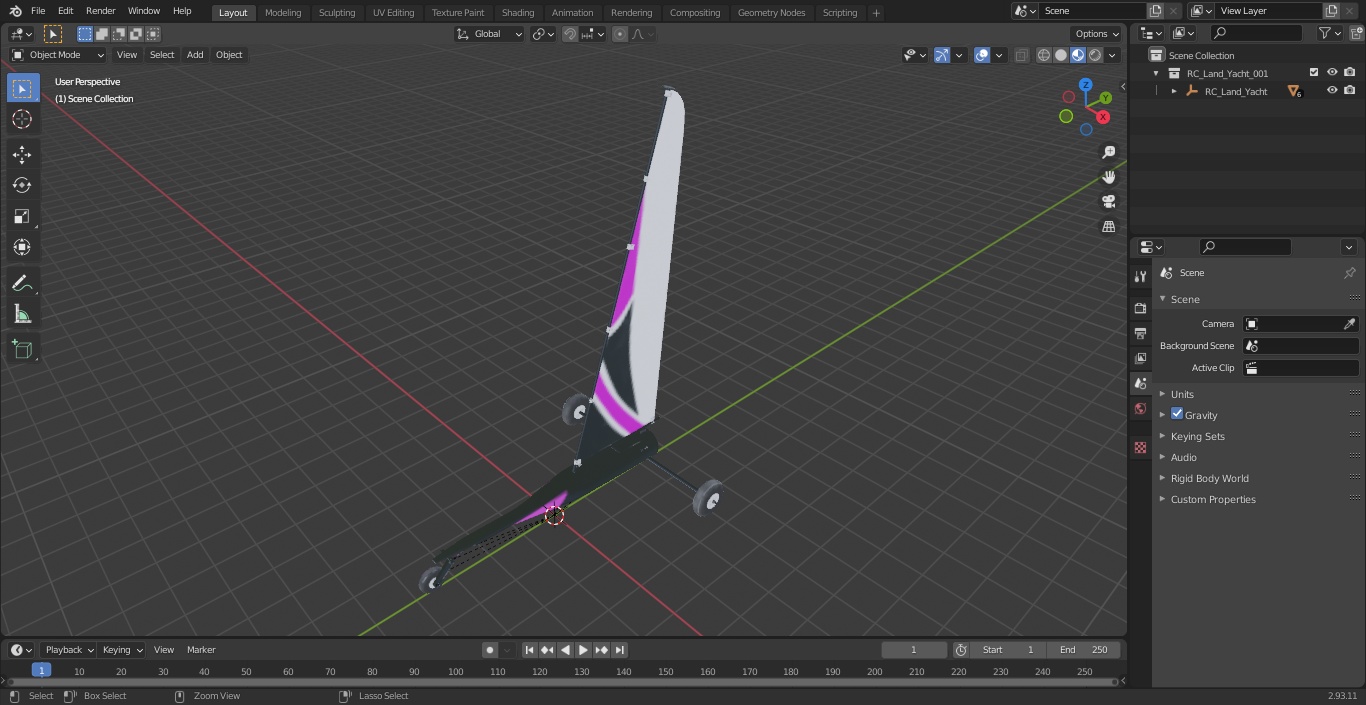Jump to the timeline end frame
The height and width of the screenshot is (705, 1366).
tap(620, 650)
